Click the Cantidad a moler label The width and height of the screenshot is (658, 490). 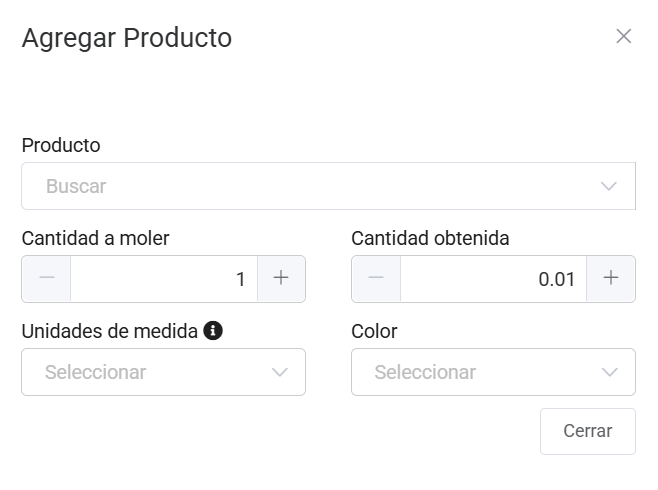[95, 238]
